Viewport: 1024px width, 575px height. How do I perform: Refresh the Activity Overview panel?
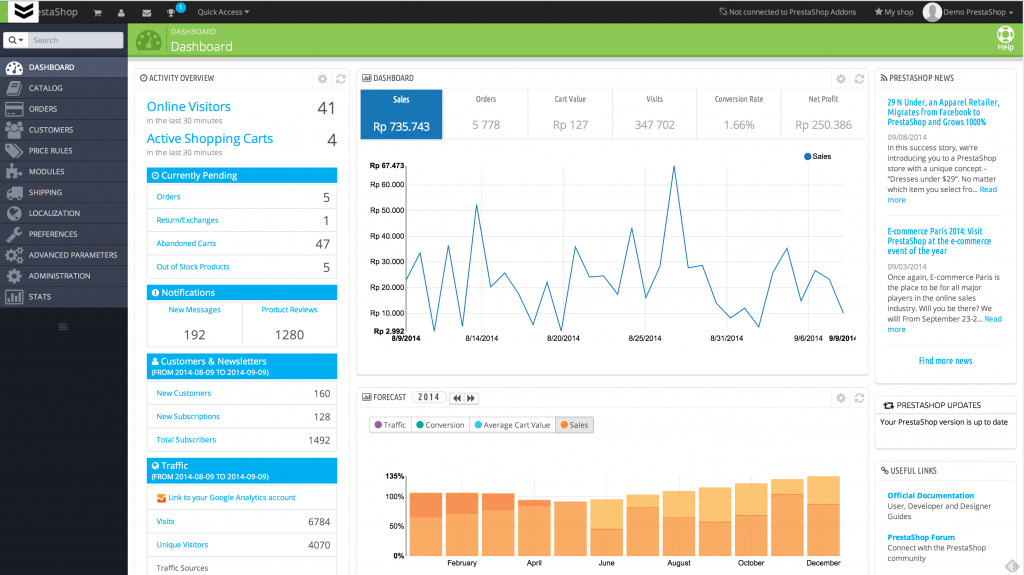click(x=341, y=78)
